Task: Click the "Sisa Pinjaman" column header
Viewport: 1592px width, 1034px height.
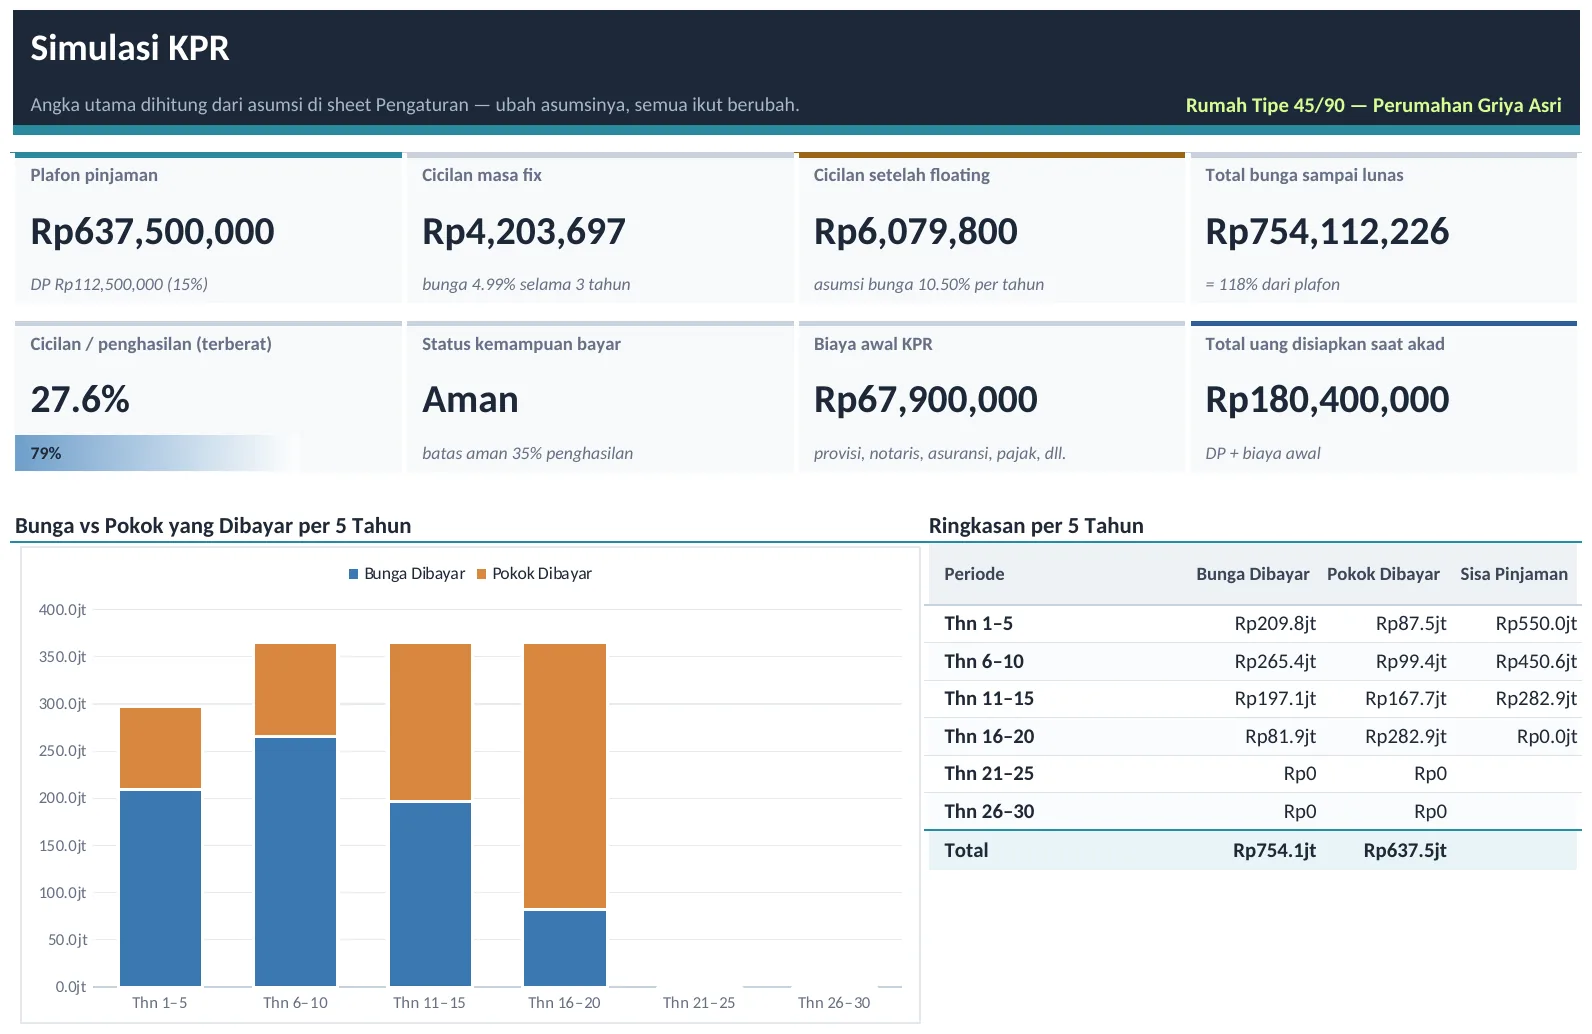Action: (1514, 574)
